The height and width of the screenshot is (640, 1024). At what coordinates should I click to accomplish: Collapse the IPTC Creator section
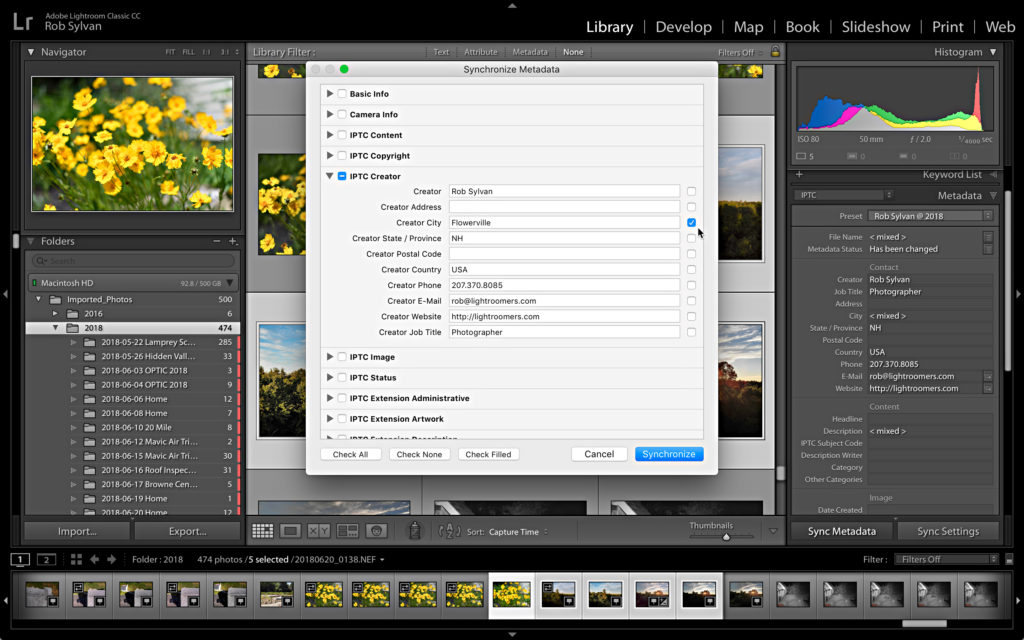tap(330, 175)
